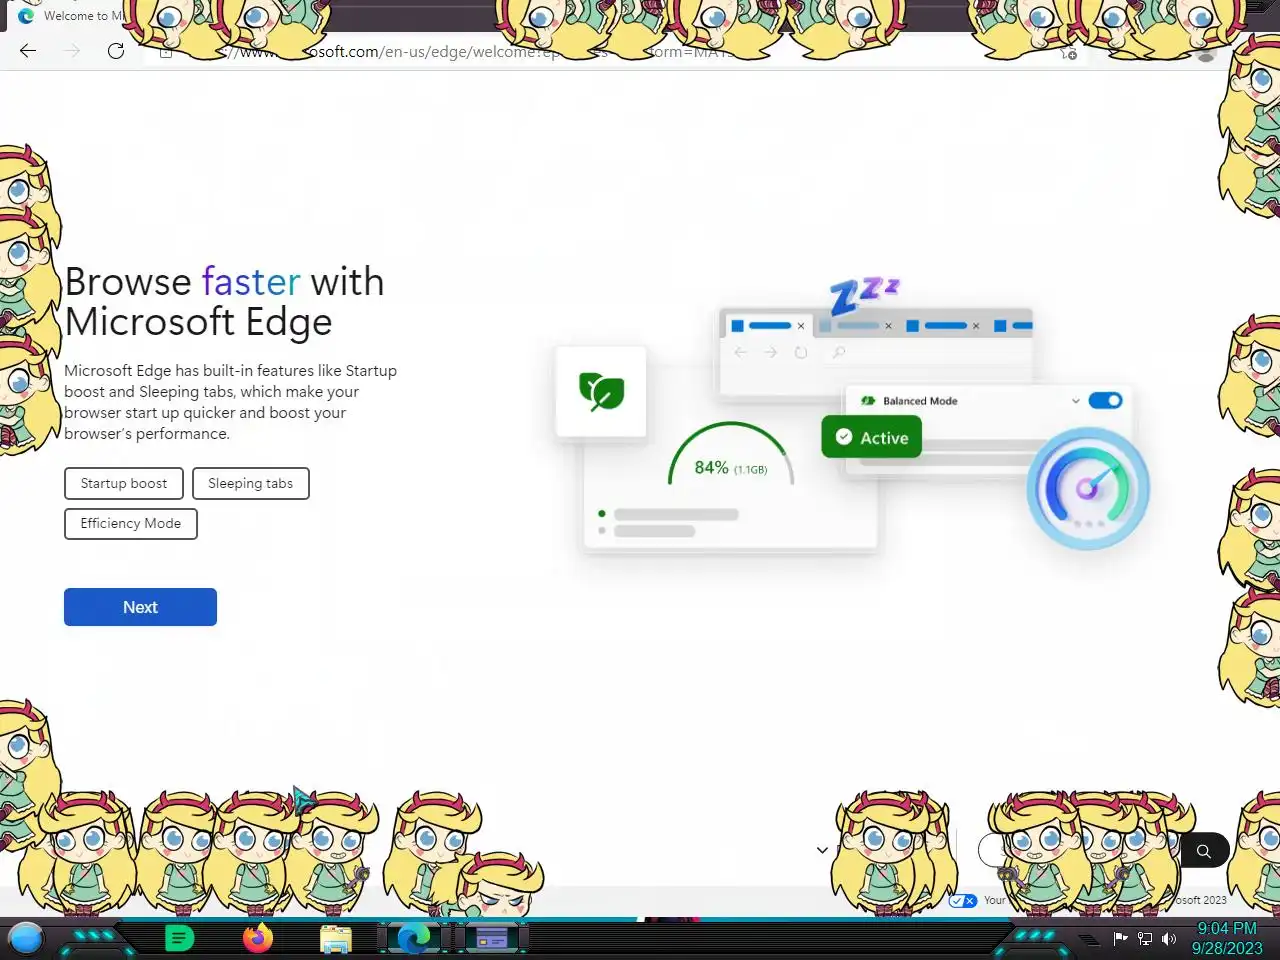Reload the page with the refresh icon
This screenshot has height=960, width=1280.
click(116, 51)
